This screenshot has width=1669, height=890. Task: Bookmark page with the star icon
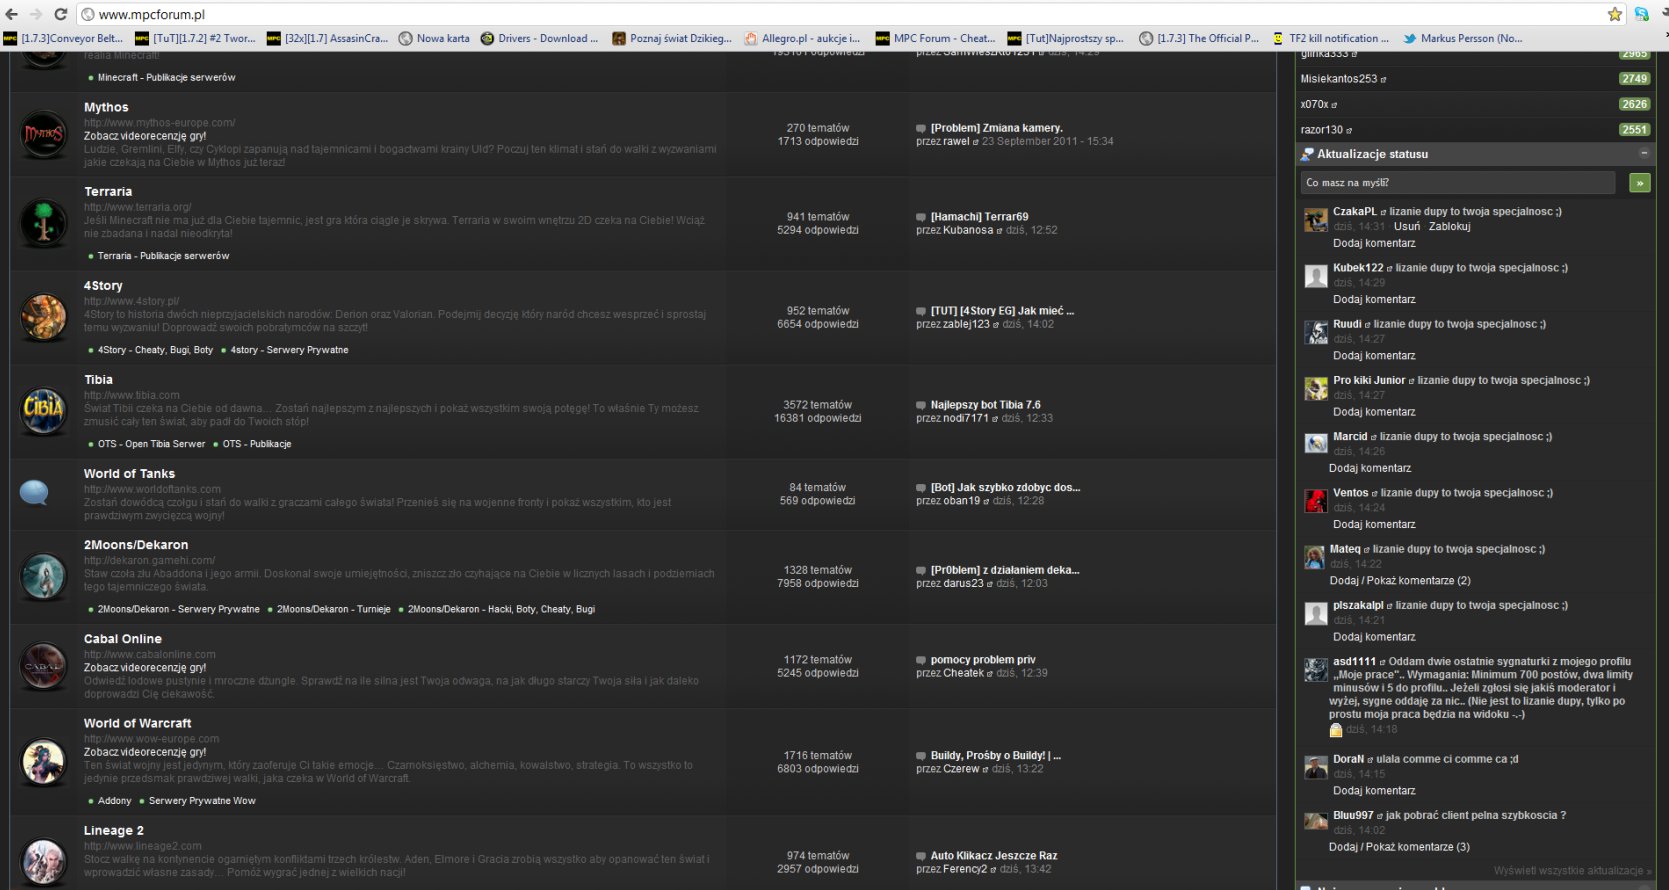pos(1614,14)
